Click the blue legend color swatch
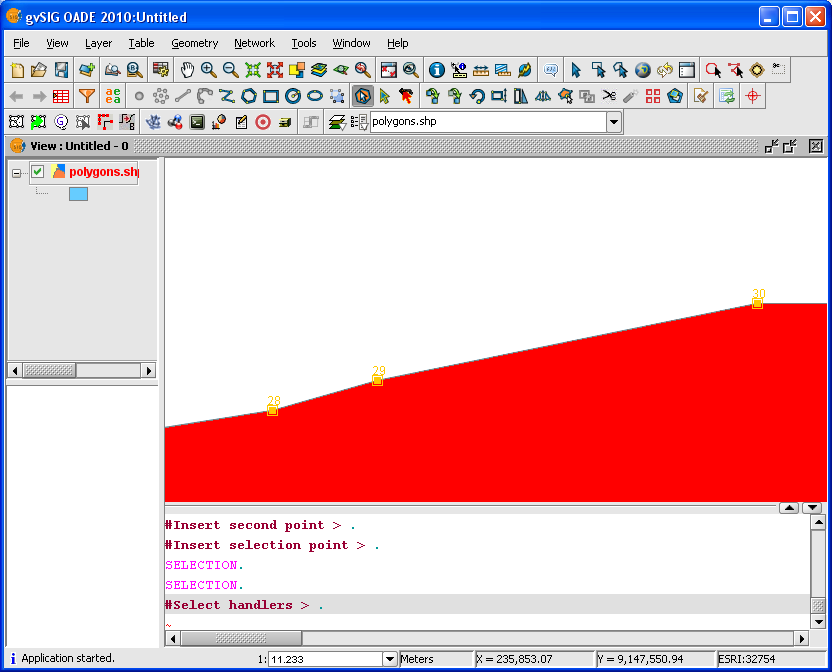The width and height of the screenshot is (832, 672). pyautogui.click(x=79, y=193)
